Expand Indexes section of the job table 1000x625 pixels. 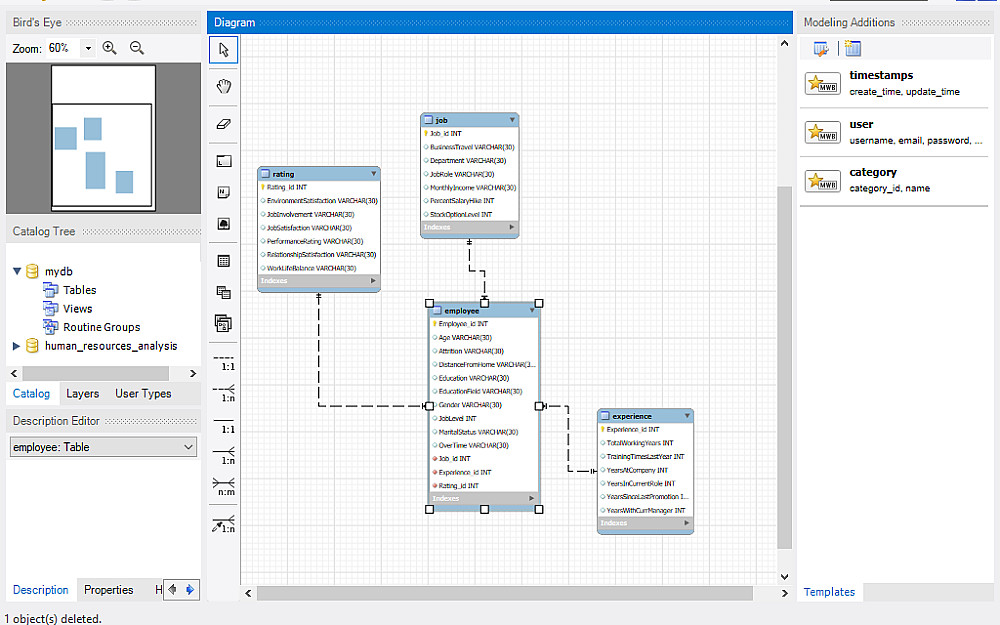(x=513, y=228)
